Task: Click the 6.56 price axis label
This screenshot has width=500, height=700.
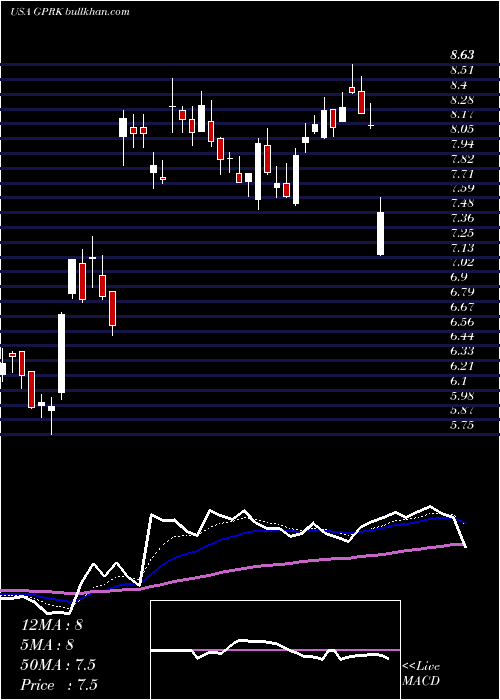Action: (x=462, y=321)
